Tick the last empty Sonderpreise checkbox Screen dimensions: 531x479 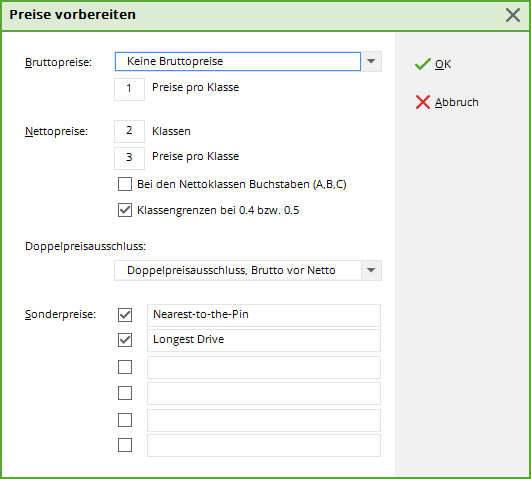pyautogui.click(x=125, y=445)
